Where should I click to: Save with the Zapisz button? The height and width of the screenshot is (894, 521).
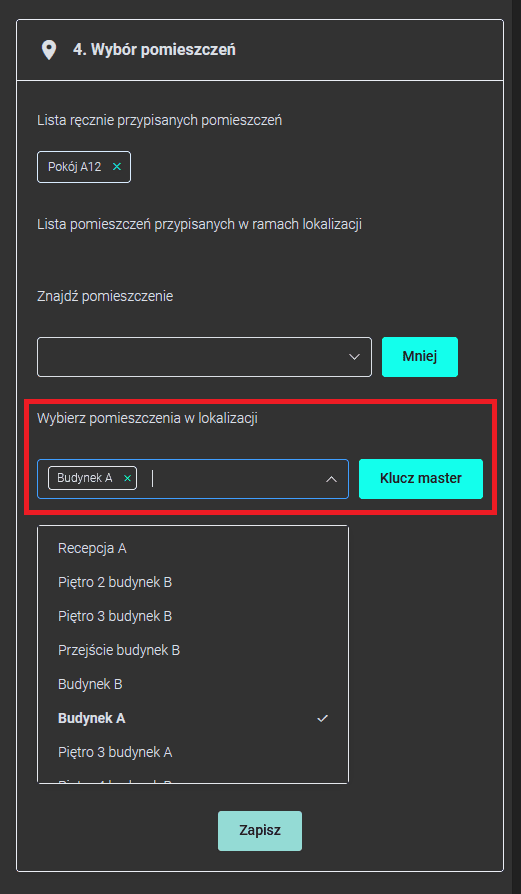click(260, 831)
